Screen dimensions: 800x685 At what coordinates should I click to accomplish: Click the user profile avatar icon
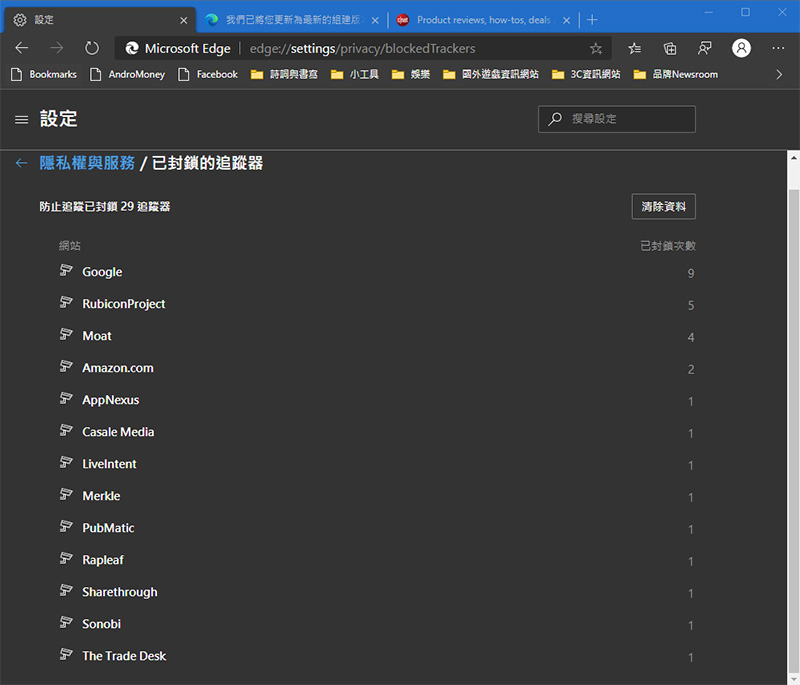[741, 48]
